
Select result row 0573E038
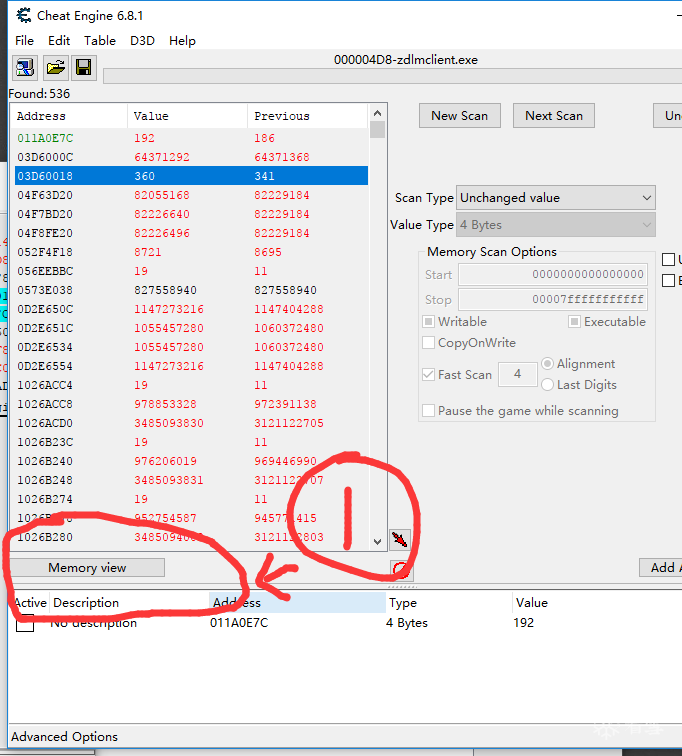click(191, 290)
